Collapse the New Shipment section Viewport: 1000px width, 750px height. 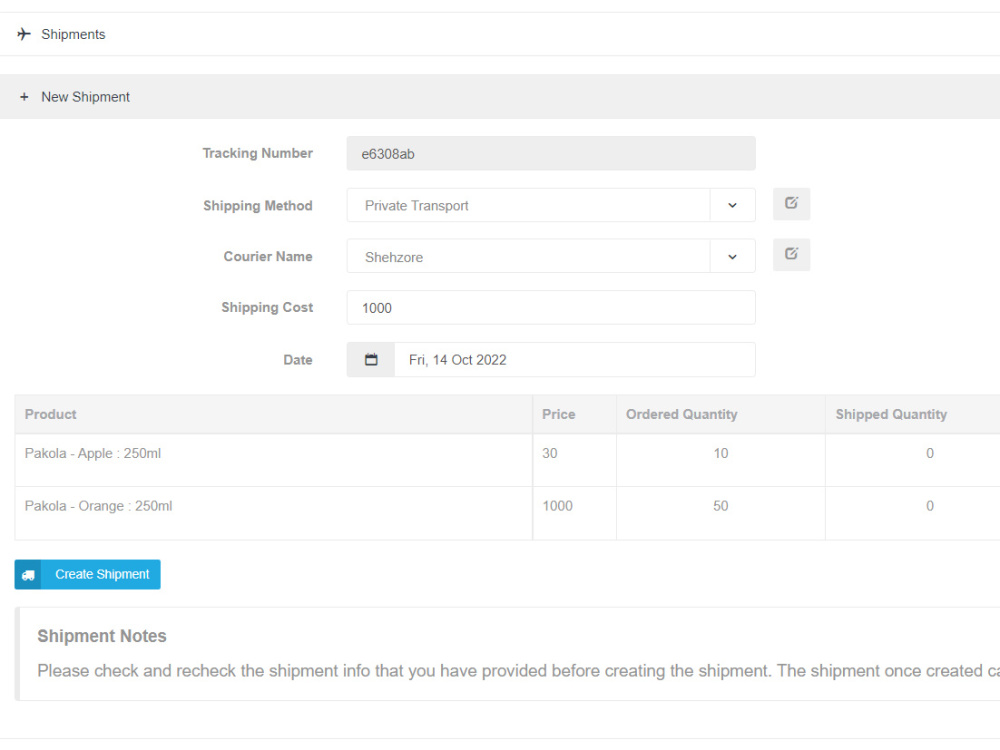(85, 96)
